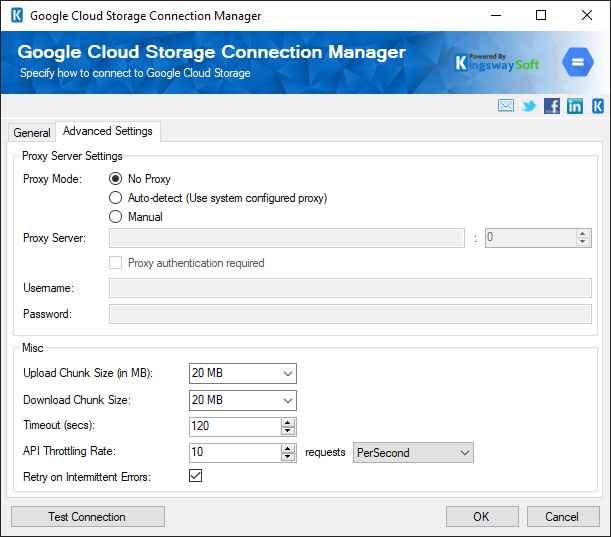The width and height of the screenshot is (611, 537).
Task: Click the Username input field
Action: coord(350,288)
